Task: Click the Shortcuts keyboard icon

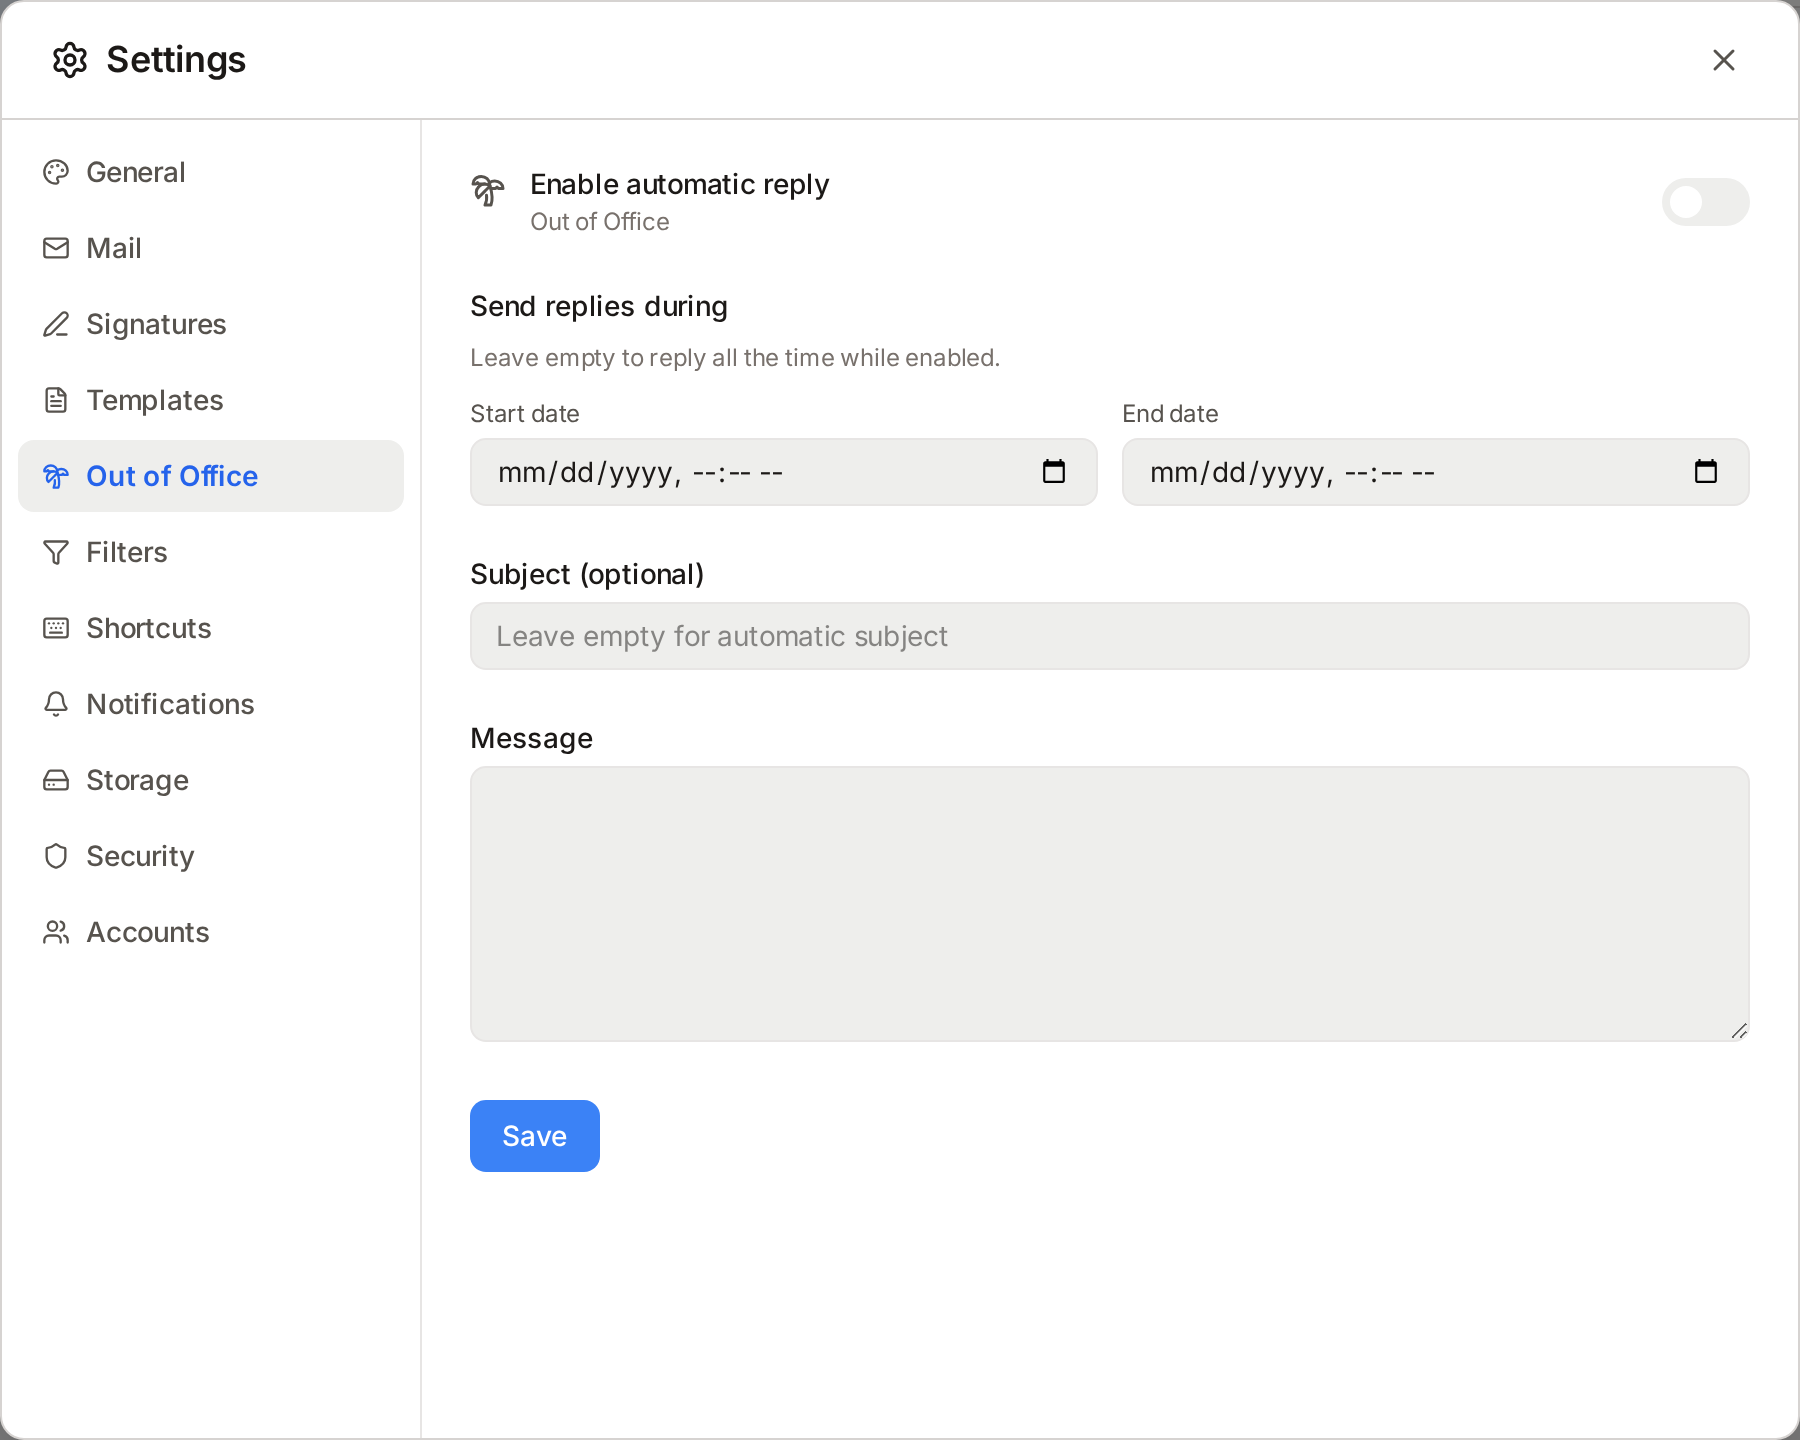Action: click(x=56, y=628)
